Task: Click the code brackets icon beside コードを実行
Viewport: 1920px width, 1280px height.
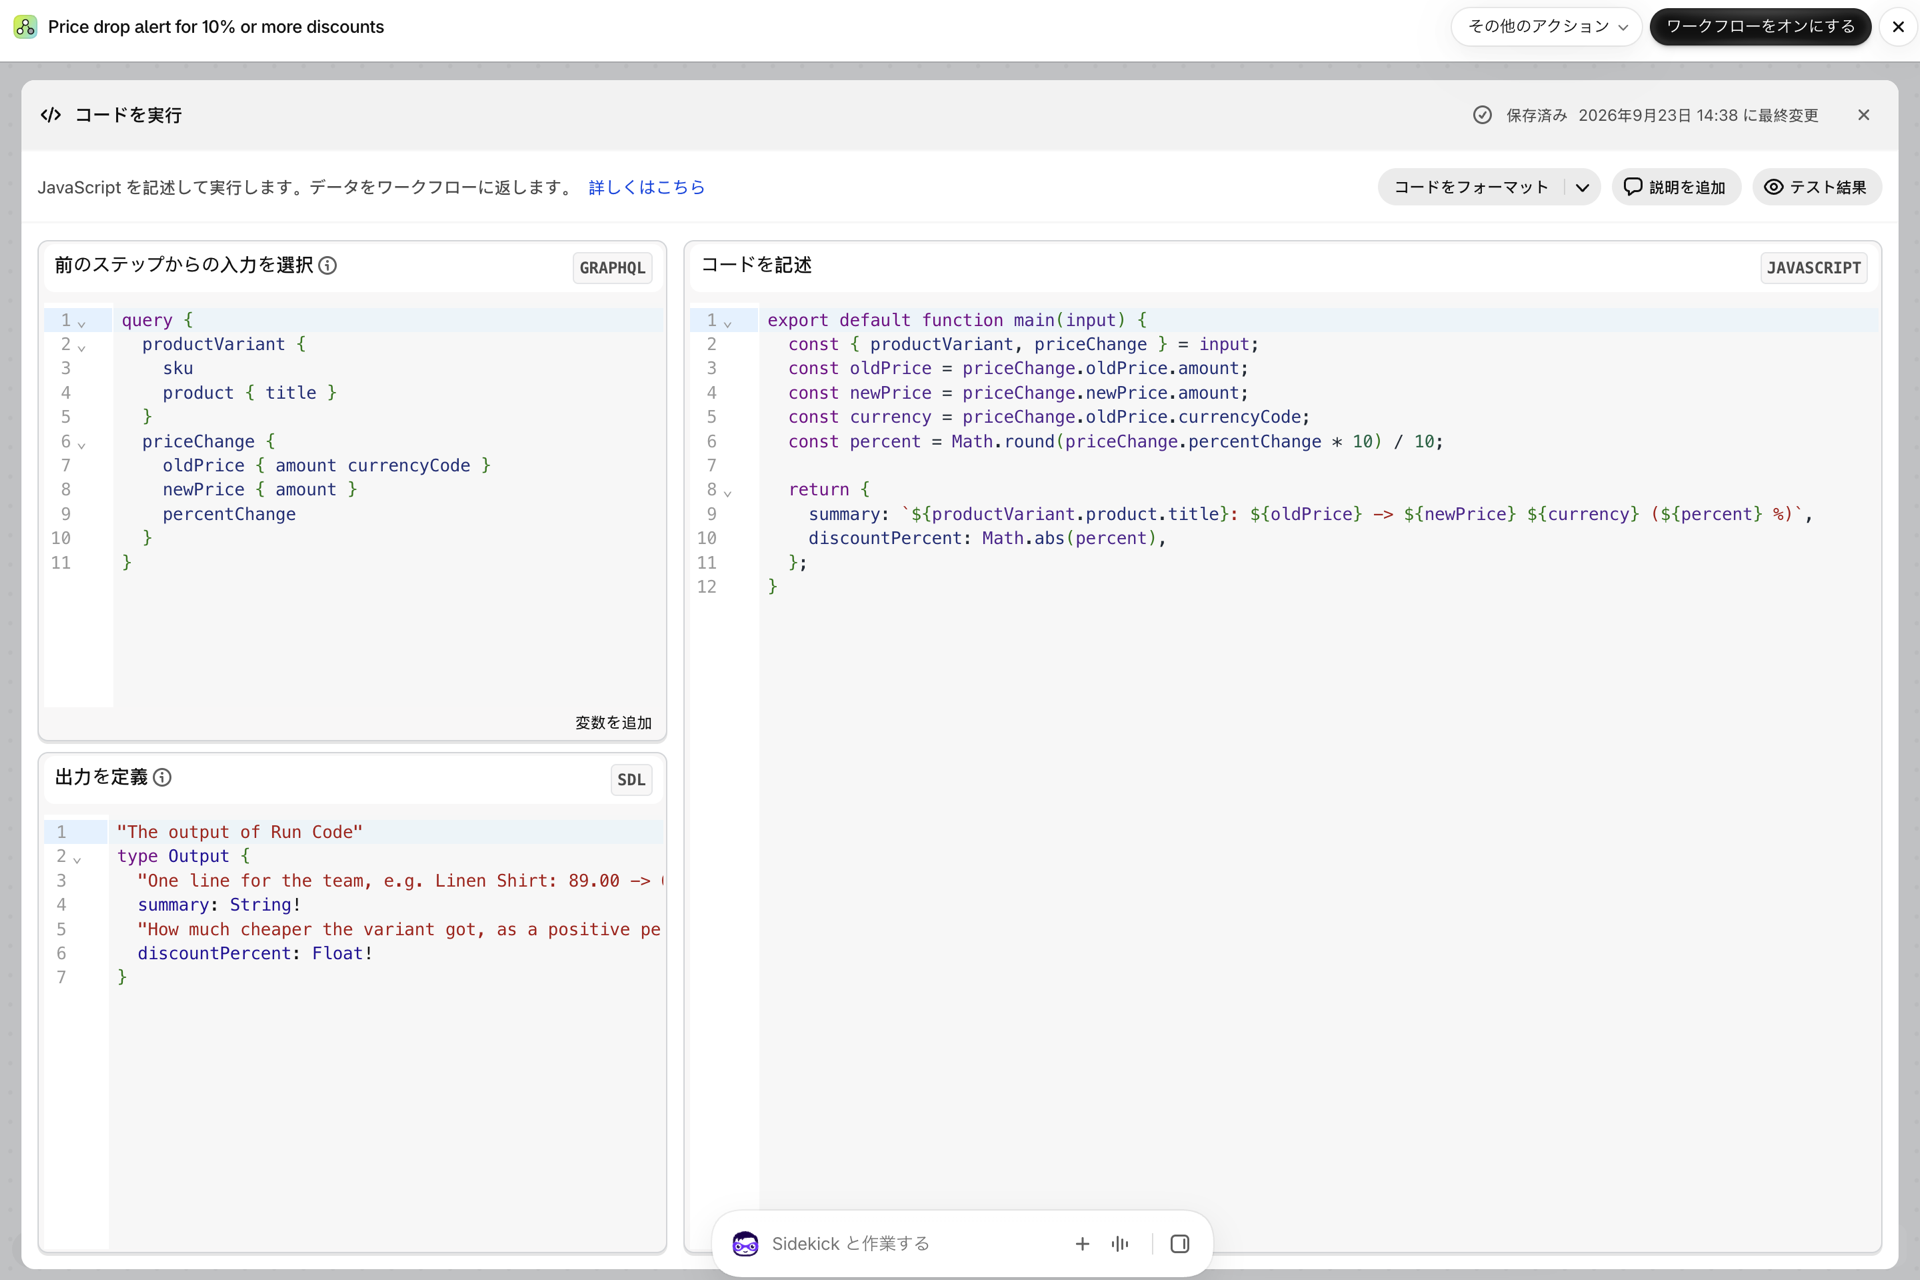Action: click(x=51, y=115)
